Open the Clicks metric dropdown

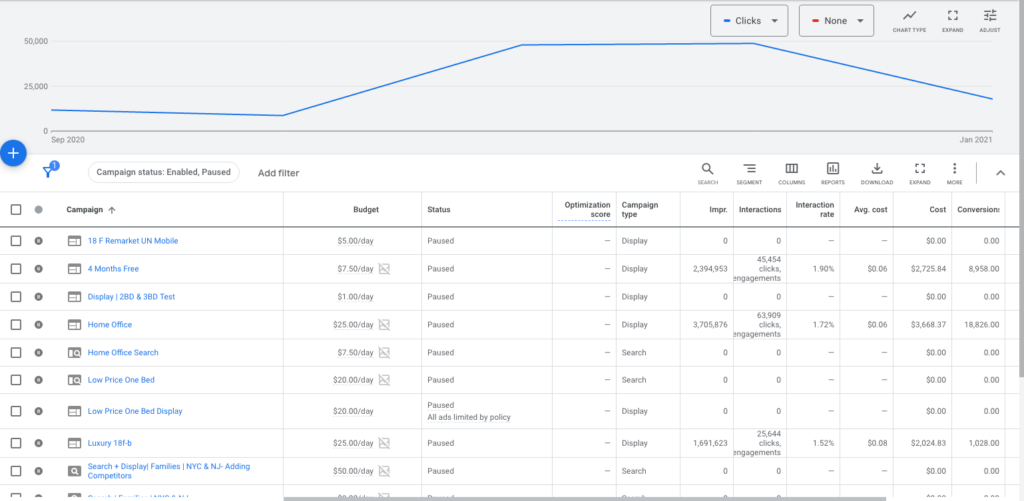[x=749, y=21]
